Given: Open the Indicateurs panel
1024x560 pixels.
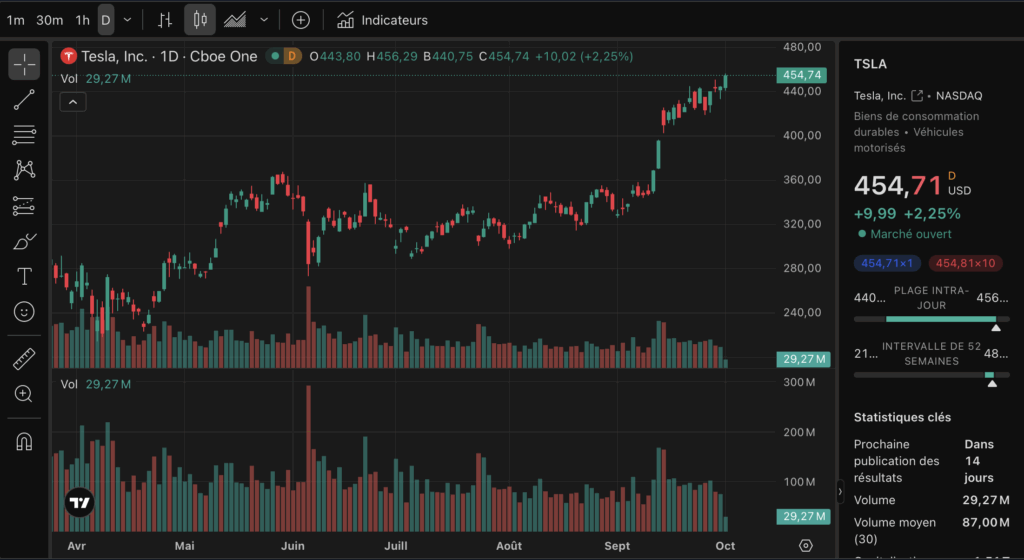Looking at the screenshot, I should click(x=382, y=20).
